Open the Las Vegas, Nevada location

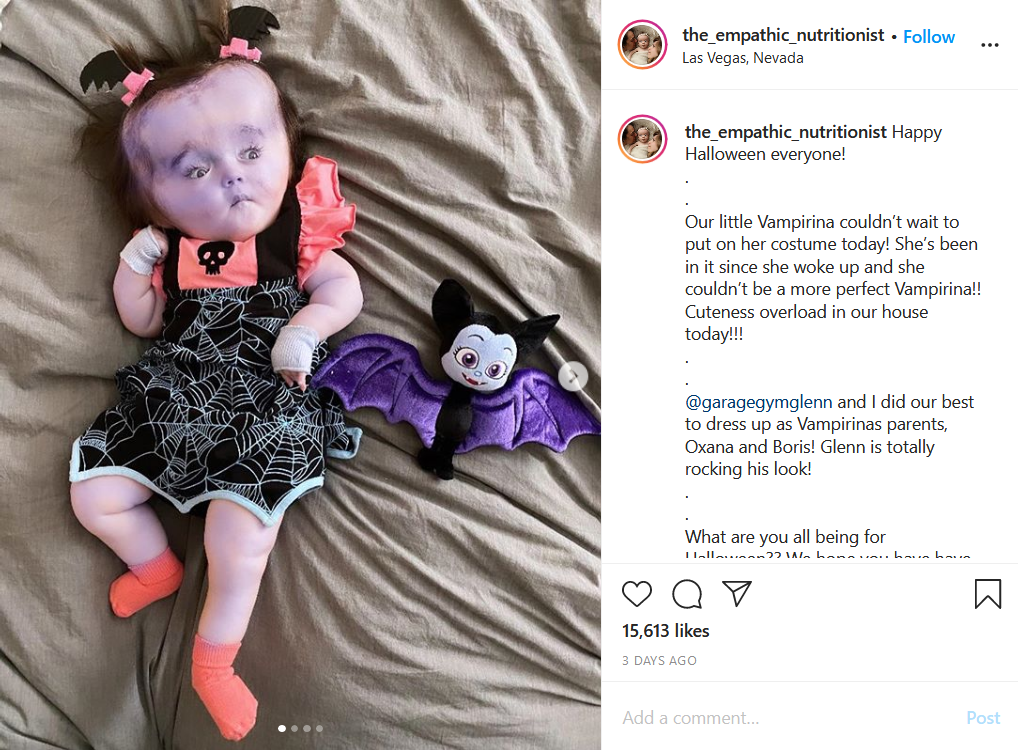point(743,58)
